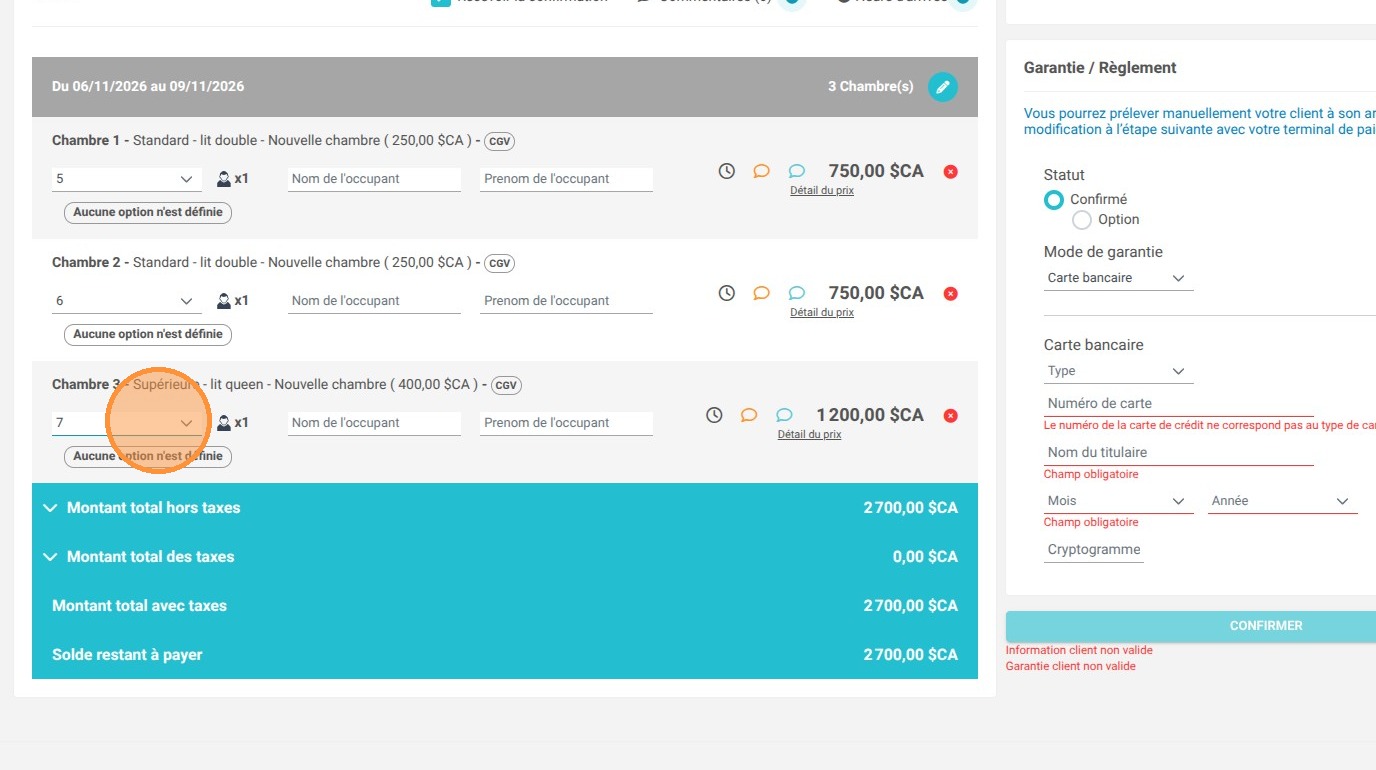Open the room number dropdown showing 7
Screen dimensions: 1376x770
tap(125, 423)
